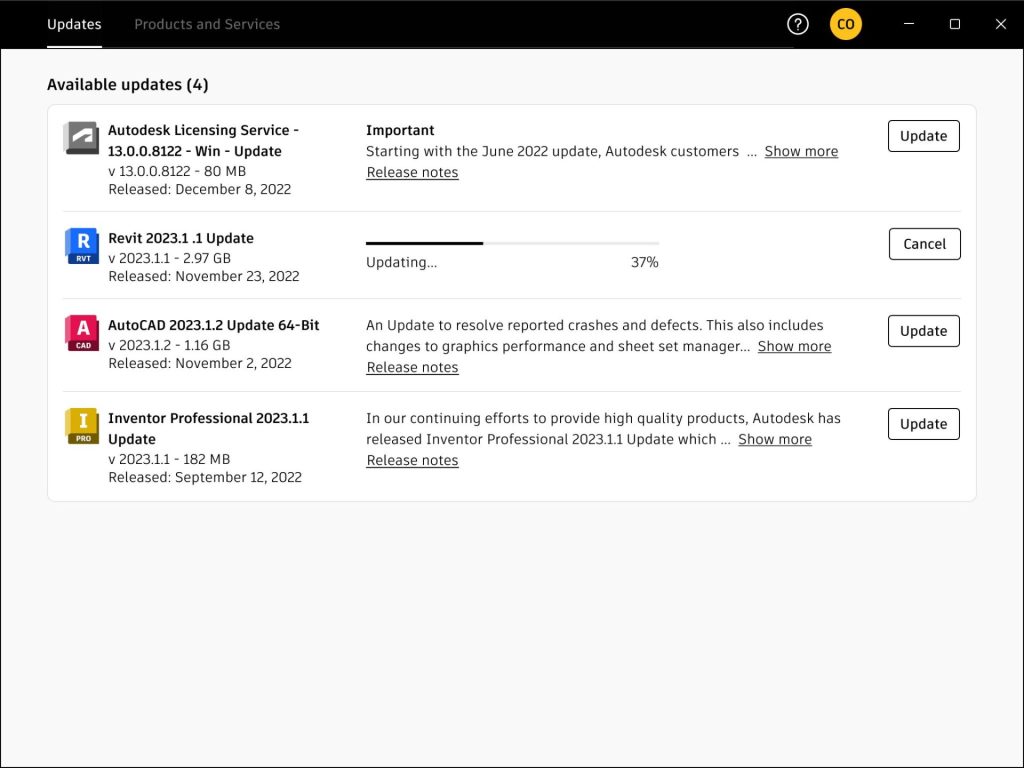Click the v 2023.1.1 - 2.97 GB text

[x=169, y=259]
